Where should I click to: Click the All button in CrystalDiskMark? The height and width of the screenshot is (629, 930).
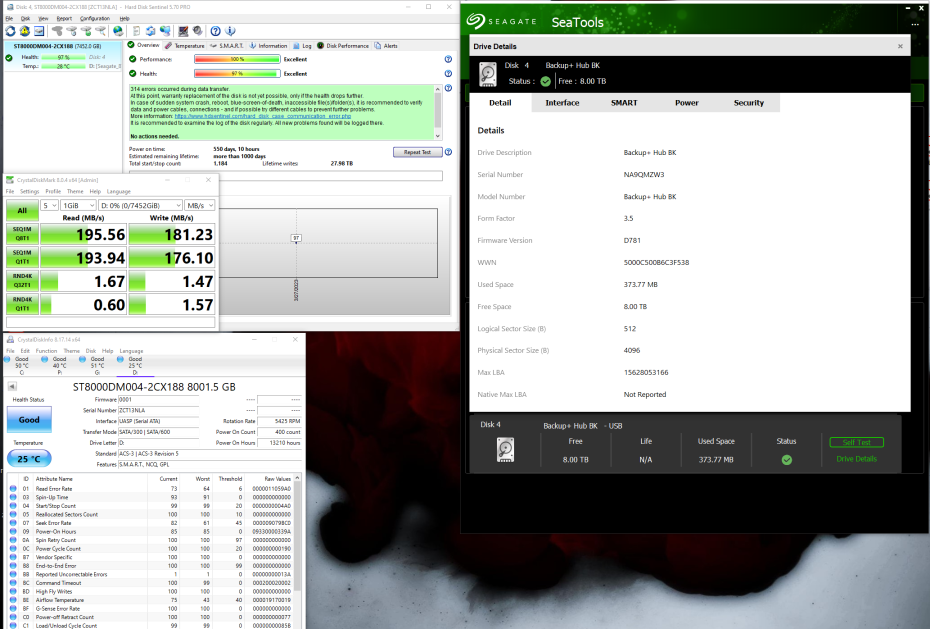[x=22, y=210]
